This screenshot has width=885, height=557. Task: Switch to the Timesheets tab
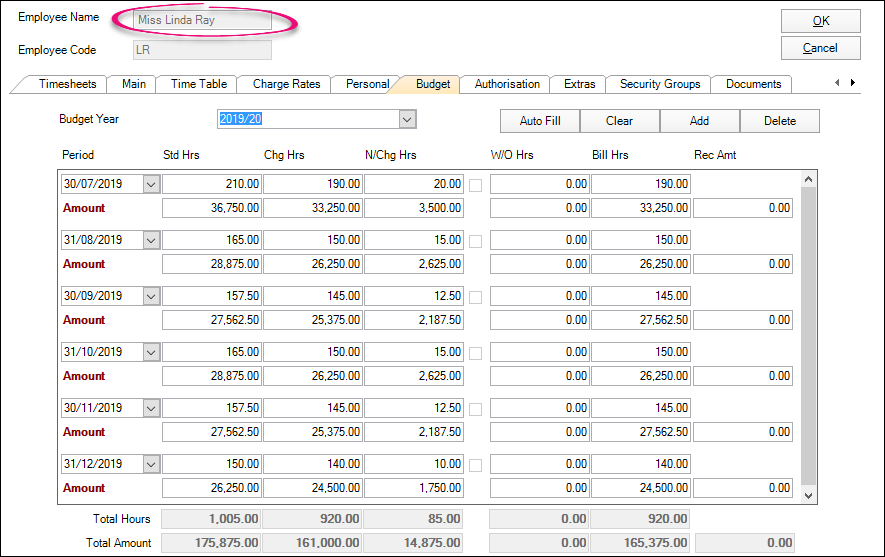coord(67,84)
